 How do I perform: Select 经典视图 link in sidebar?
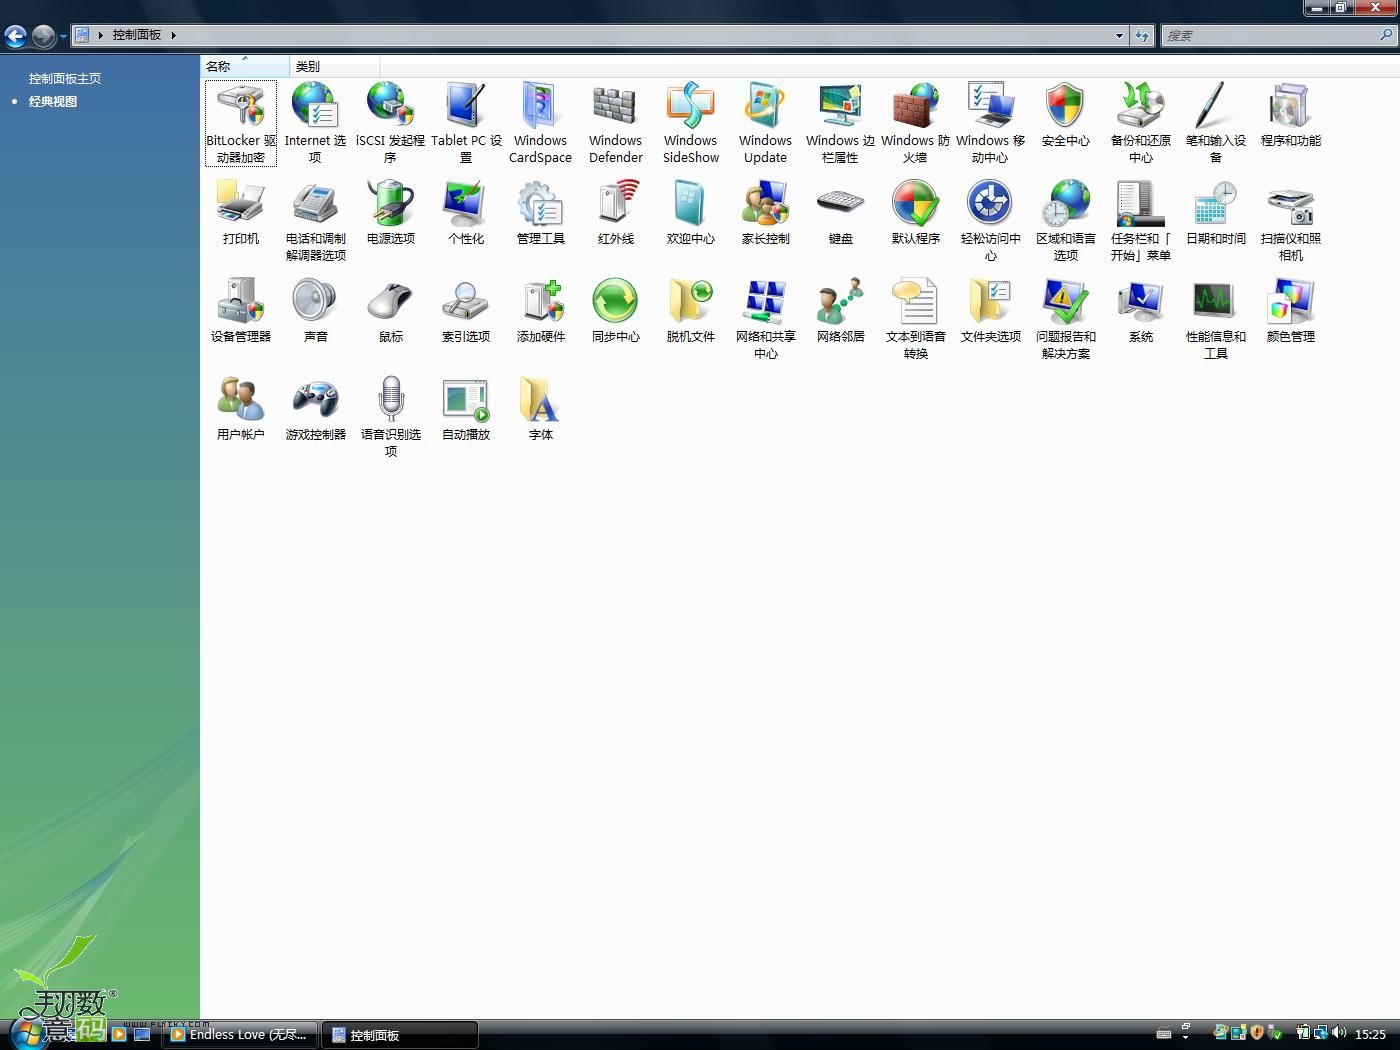[53, 101]
